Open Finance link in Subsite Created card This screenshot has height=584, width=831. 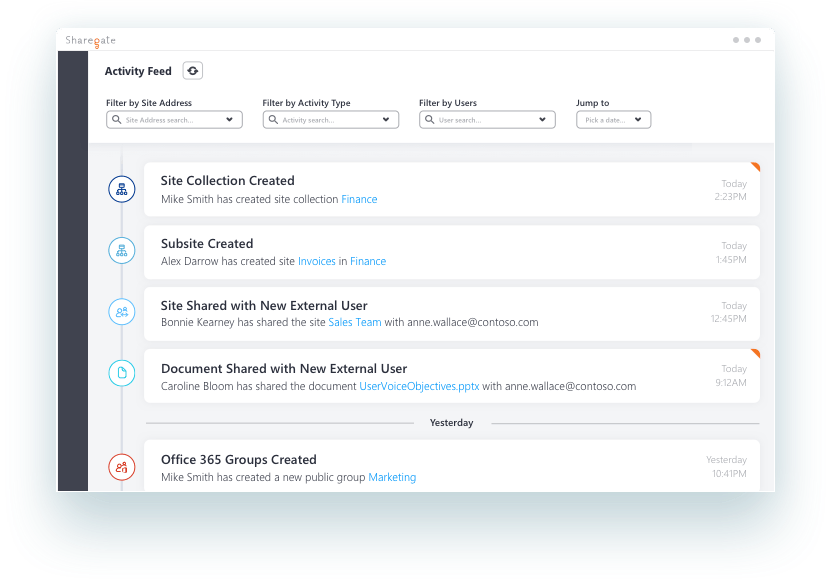368,261
